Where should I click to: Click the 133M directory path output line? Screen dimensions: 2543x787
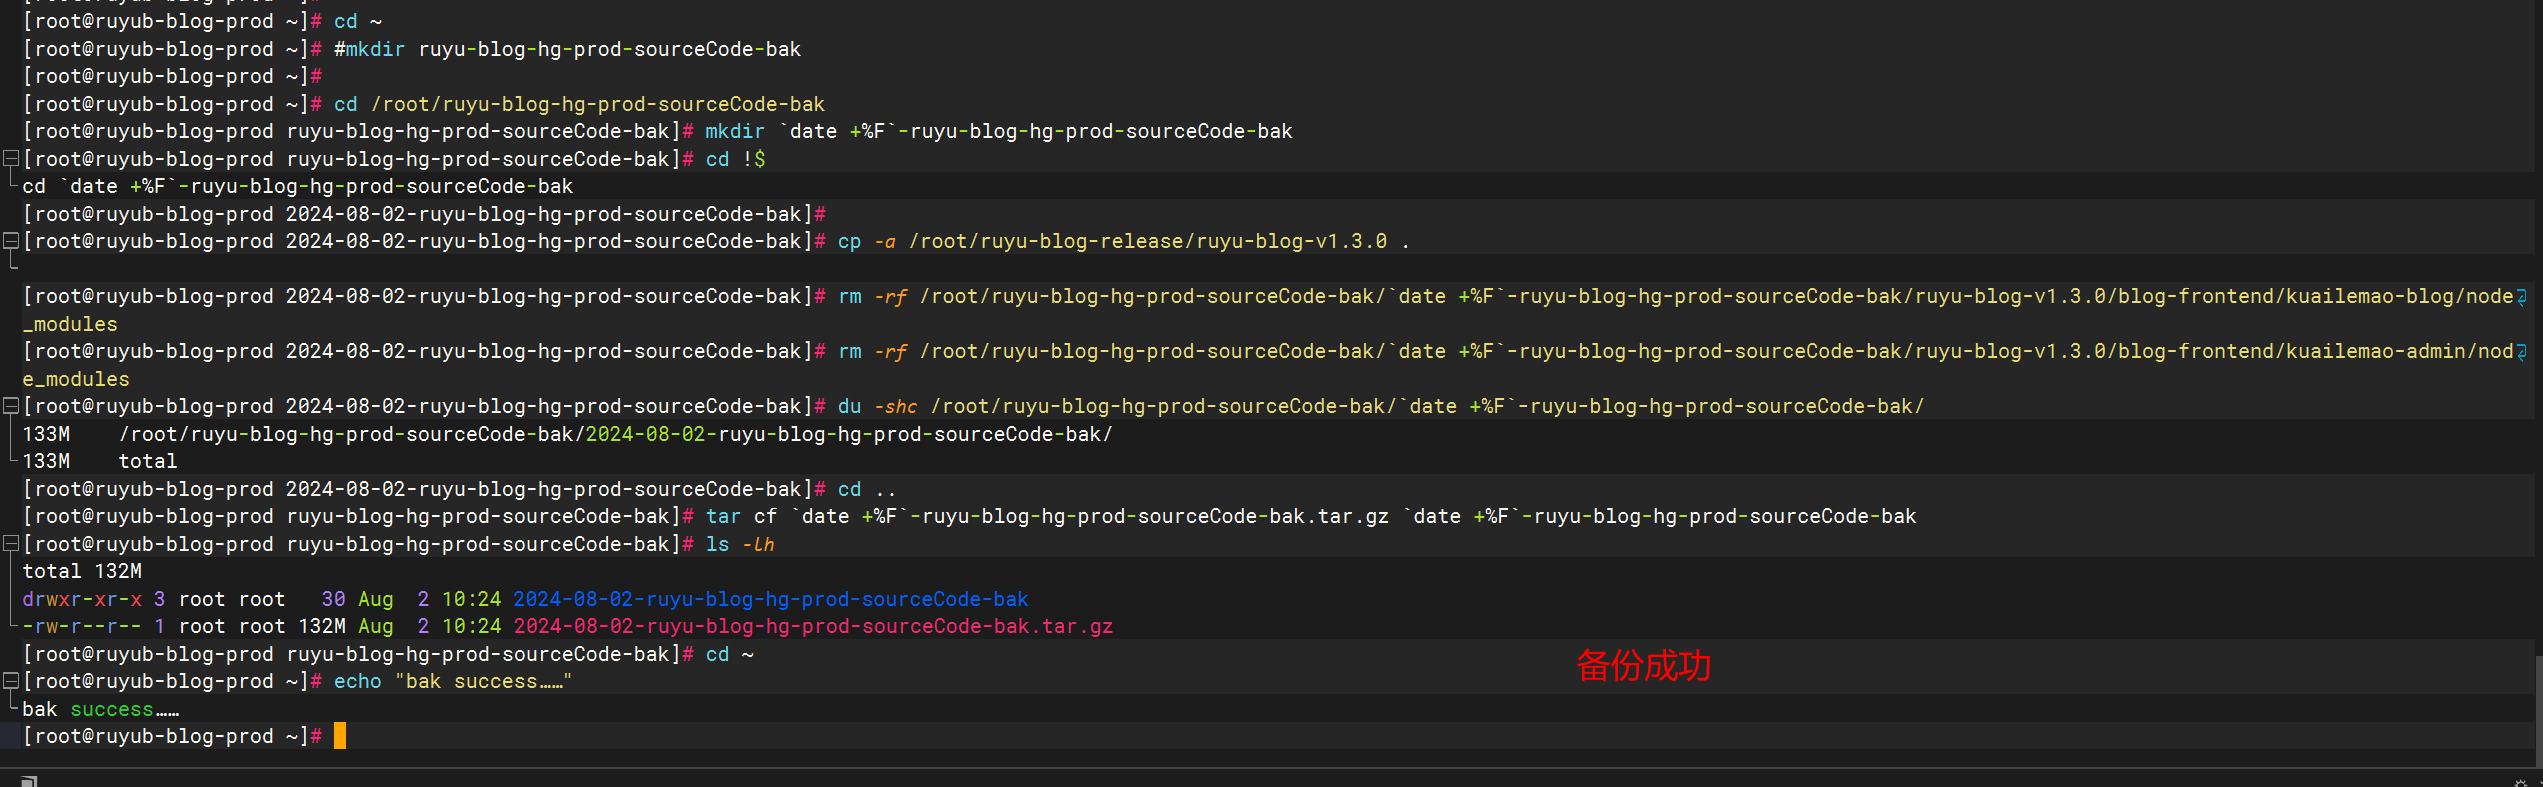coord(567,434)
